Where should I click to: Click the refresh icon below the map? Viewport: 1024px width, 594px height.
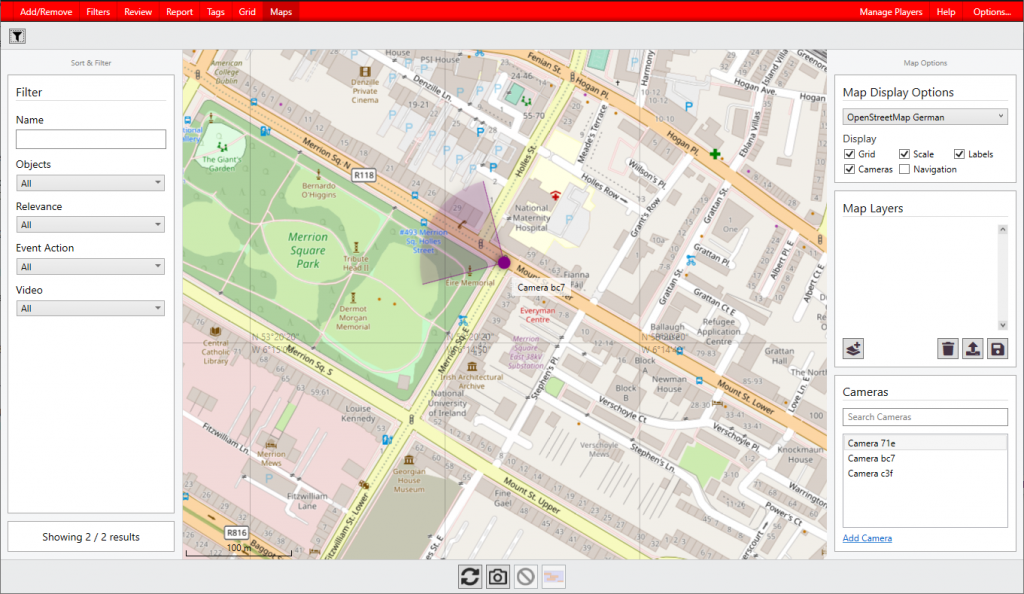pos(470,576)
